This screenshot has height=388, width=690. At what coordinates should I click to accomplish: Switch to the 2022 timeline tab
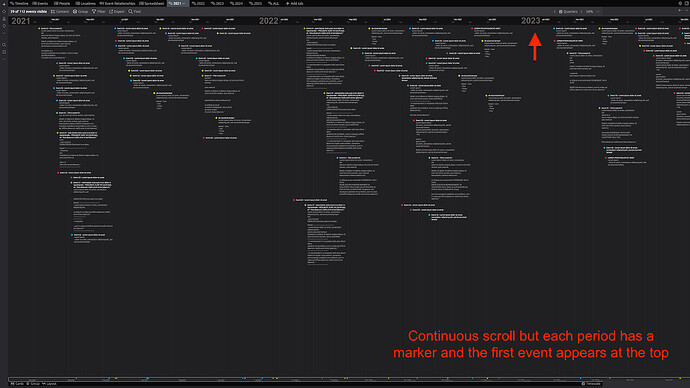coord(198,3)
